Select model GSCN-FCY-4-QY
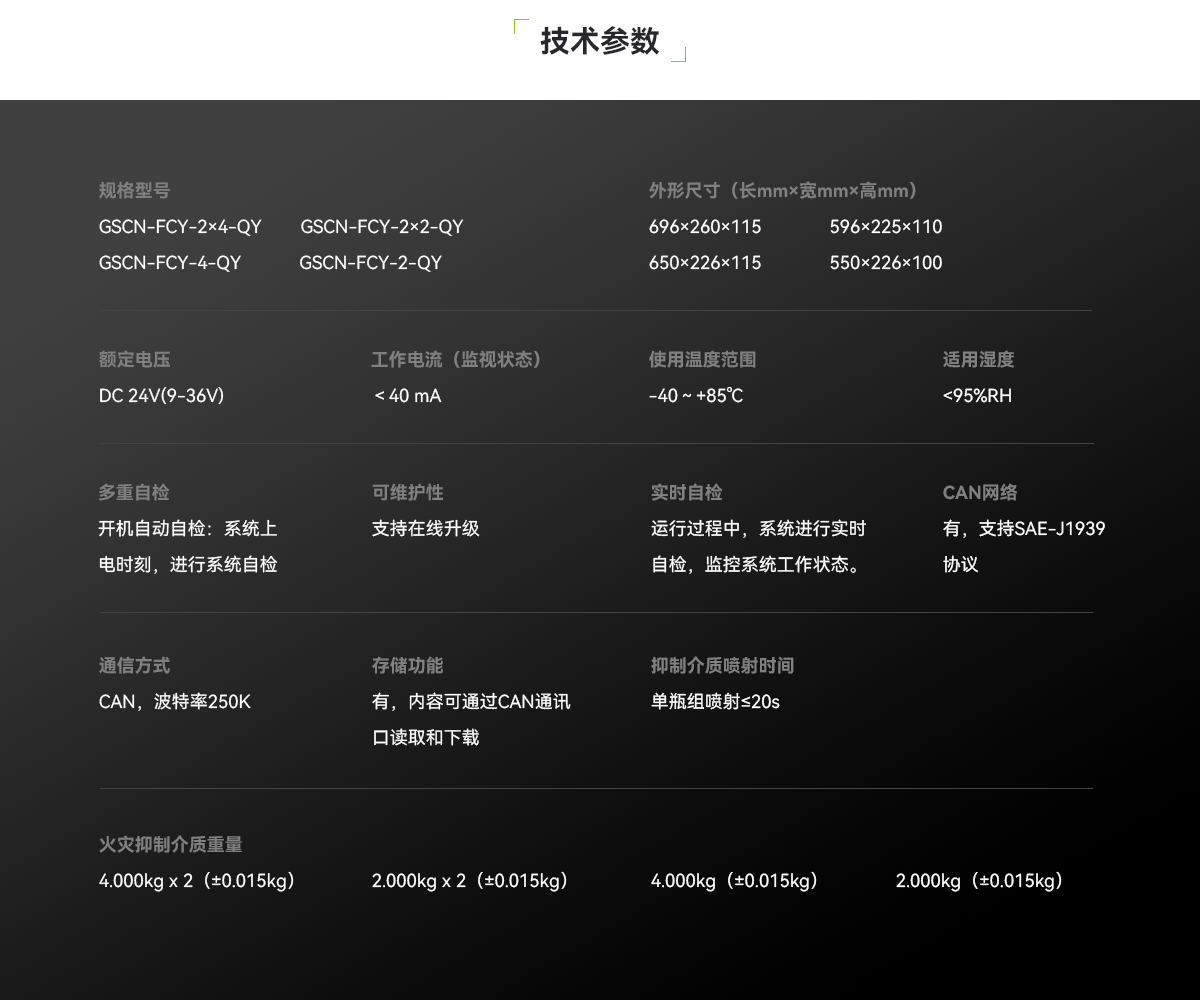 [x=170, y=263]
